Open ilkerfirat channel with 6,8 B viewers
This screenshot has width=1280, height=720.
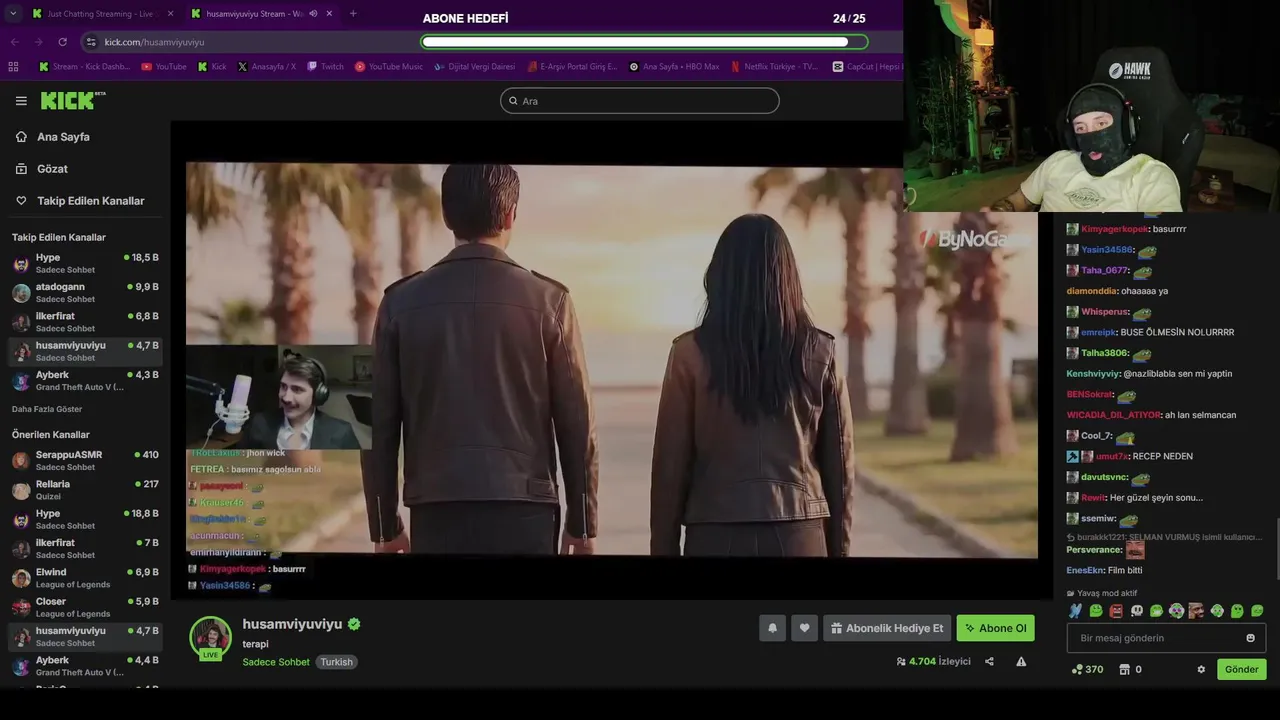(x=85, y=321)
